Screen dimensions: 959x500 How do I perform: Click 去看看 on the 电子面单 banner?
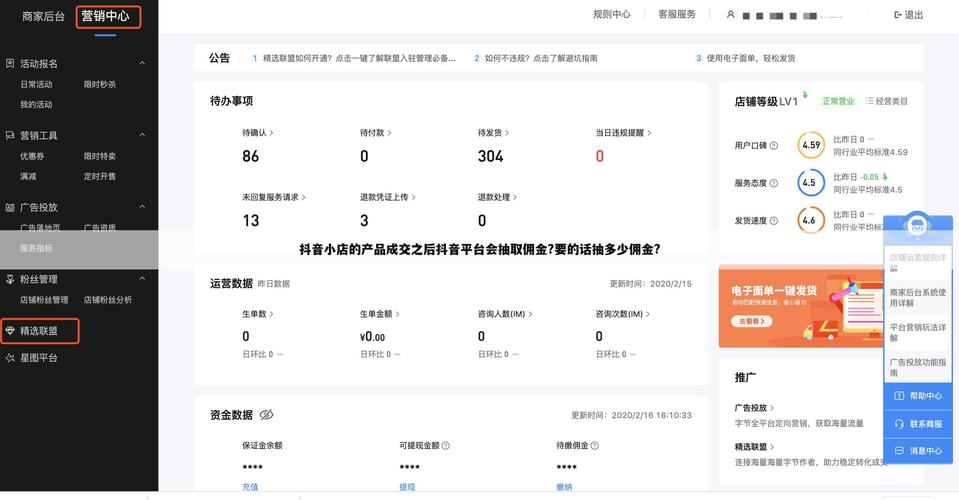(x=752, y=321)
